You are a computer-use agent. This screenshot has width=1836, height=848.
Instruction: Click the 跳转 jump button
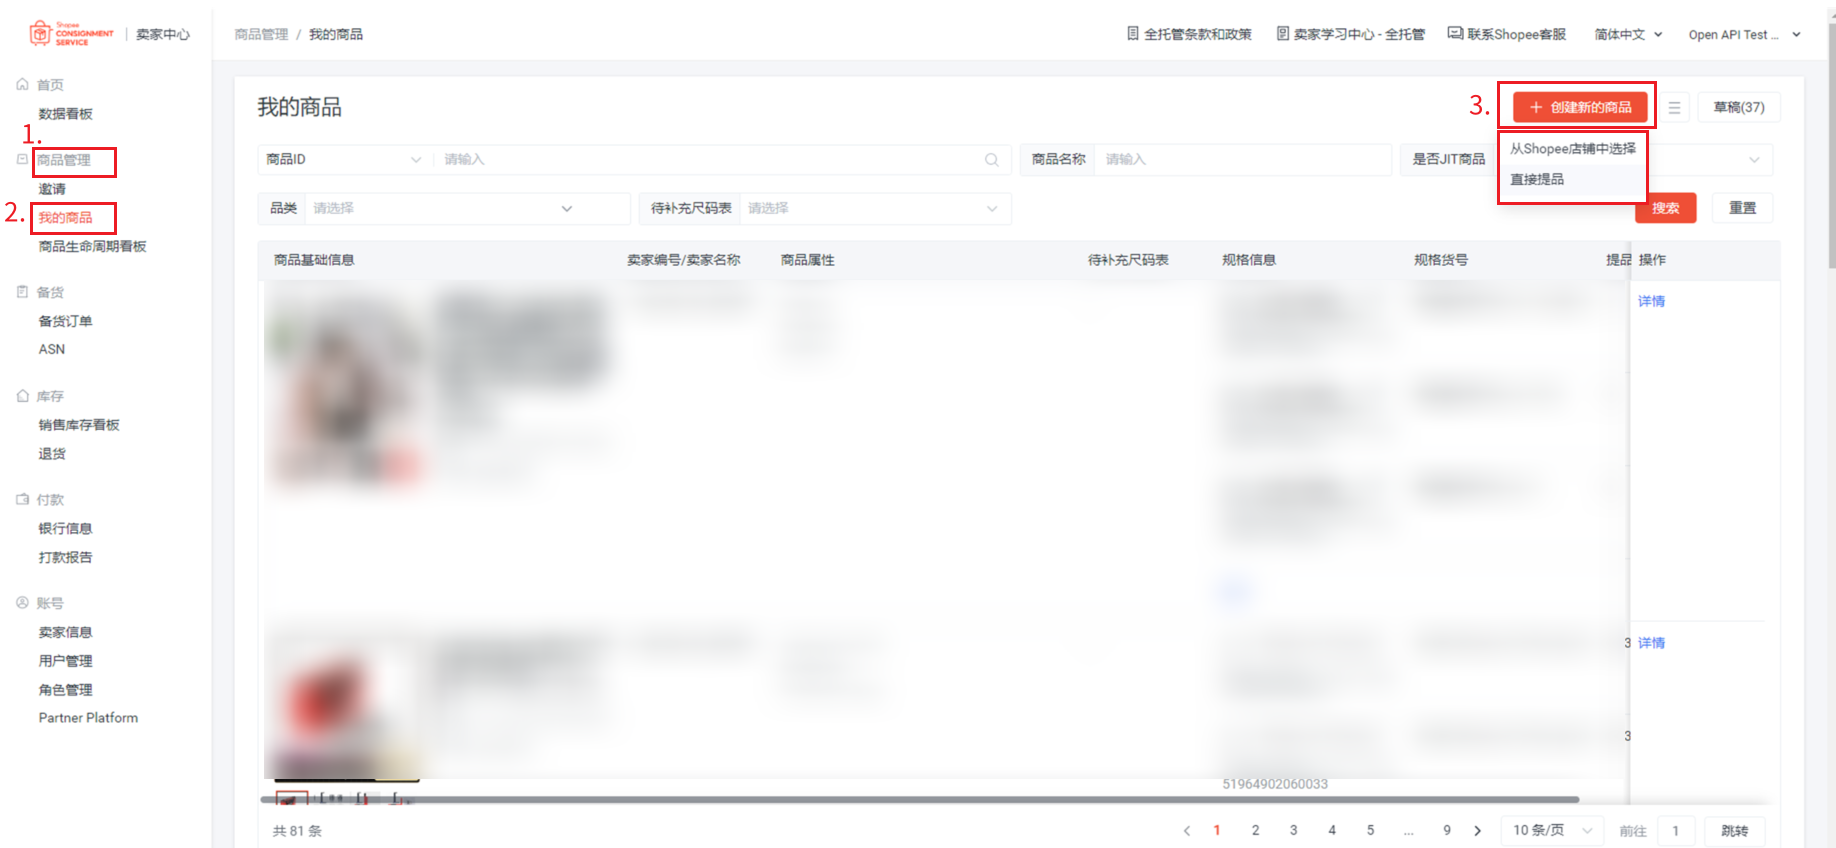[1735, 831]
